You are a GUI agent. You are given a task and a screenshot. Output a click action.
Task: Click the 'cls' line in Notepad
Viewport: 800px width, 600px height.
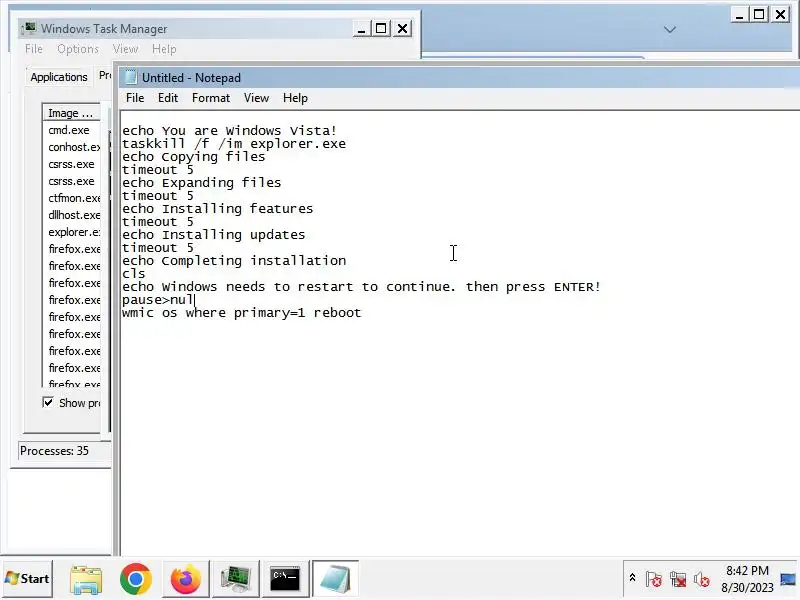tap(134, 273)
